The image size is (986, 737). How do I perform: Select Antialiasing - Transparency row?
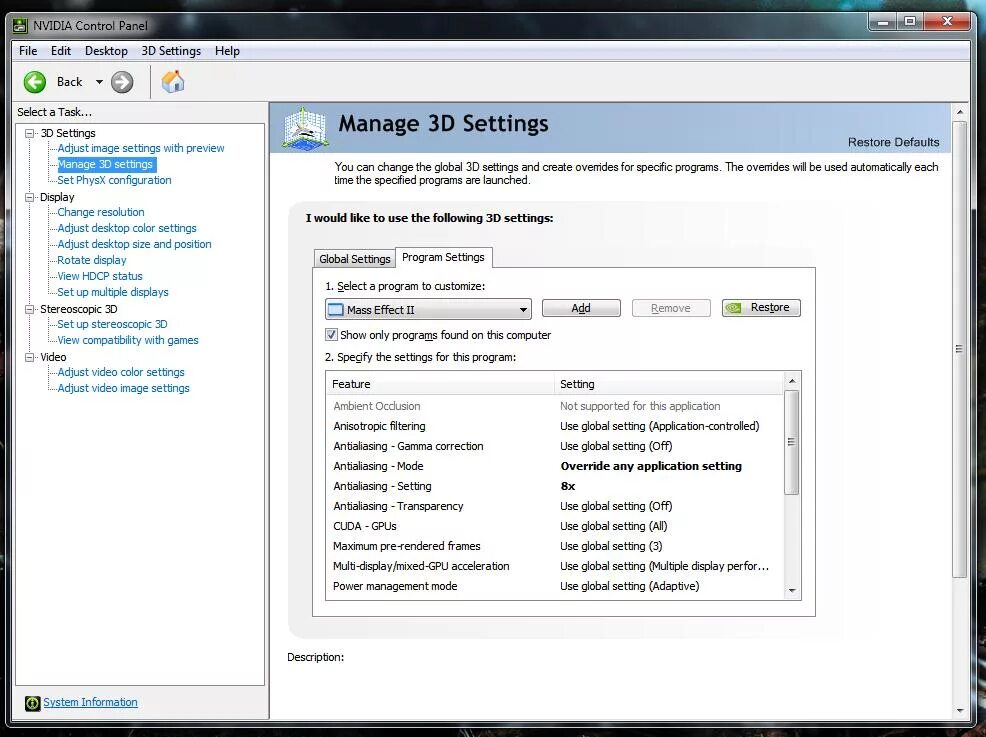[x=555, y=506]
